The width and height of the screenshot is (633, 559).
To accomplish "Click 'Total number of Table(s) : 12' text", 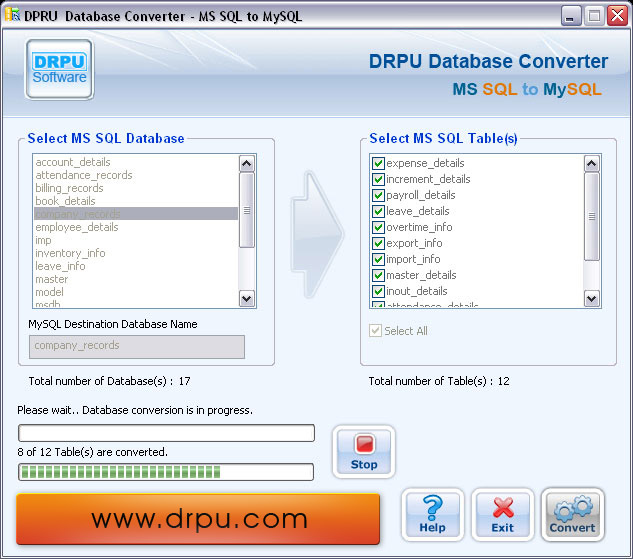I will click(x=439, y=381).
